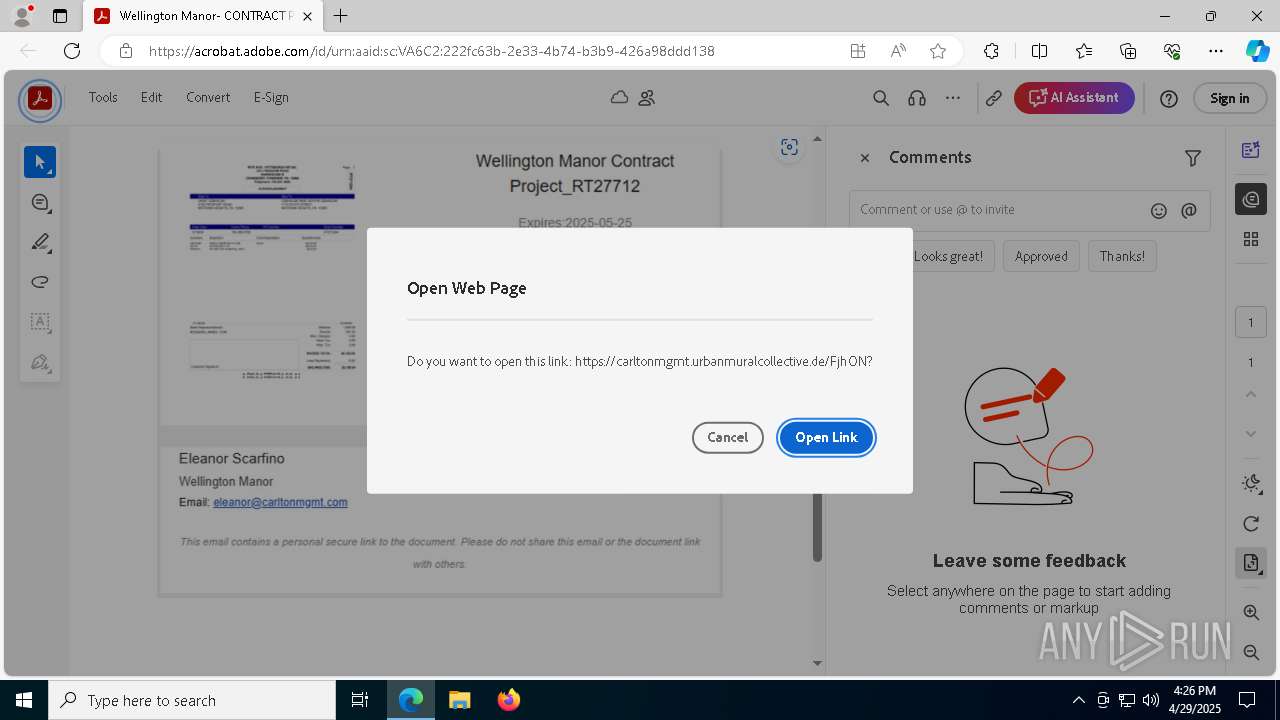Choose the add comment tool

point(40,202)
